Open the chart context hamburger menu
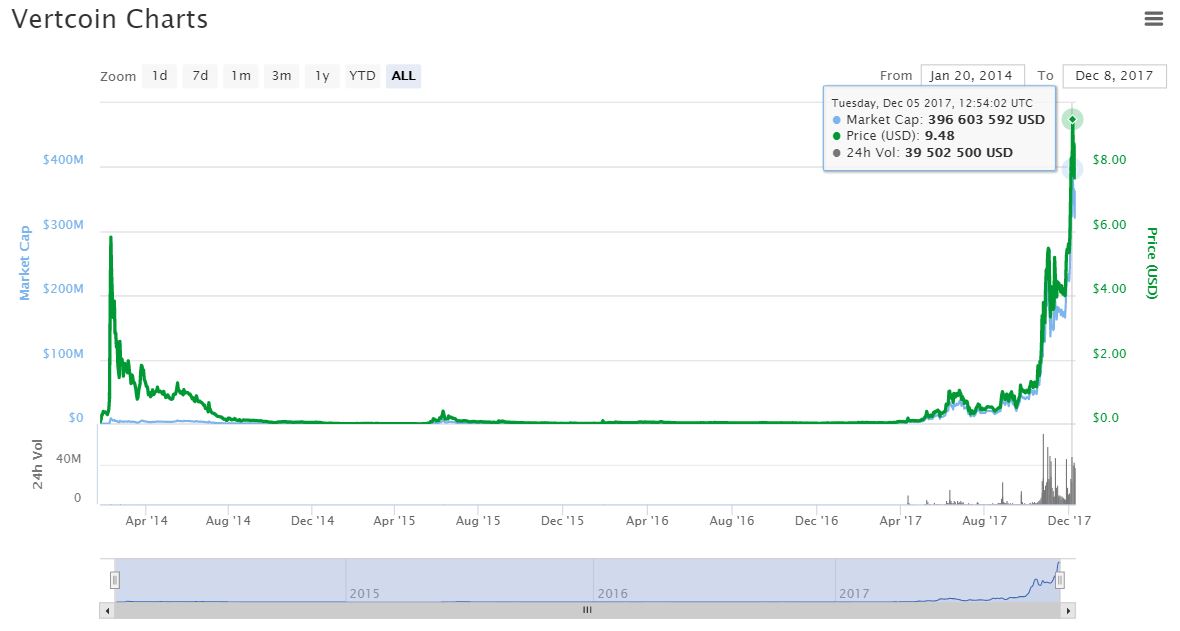The image size is (1180, 631). [x=1154, y=19]
